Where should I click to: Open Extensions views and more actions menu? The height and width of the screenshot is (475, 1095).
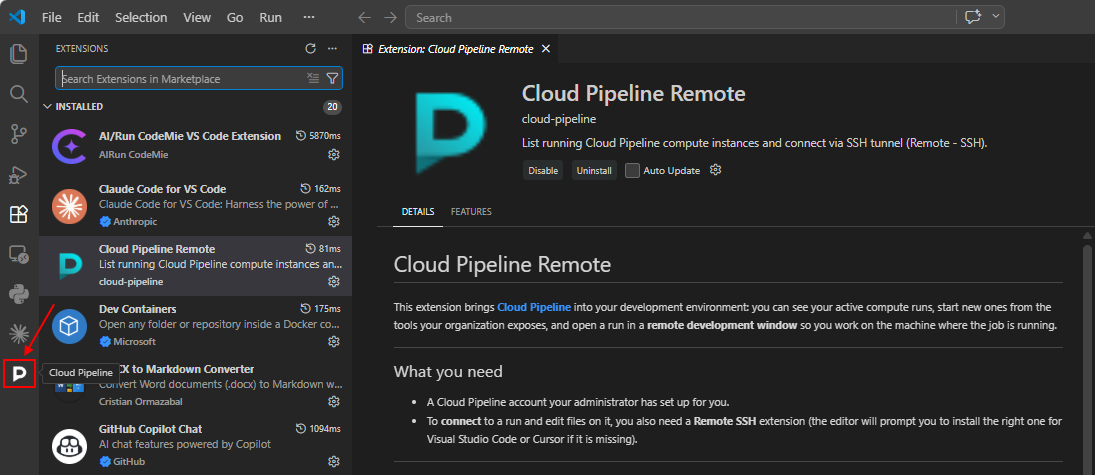(x=332, y=49)
